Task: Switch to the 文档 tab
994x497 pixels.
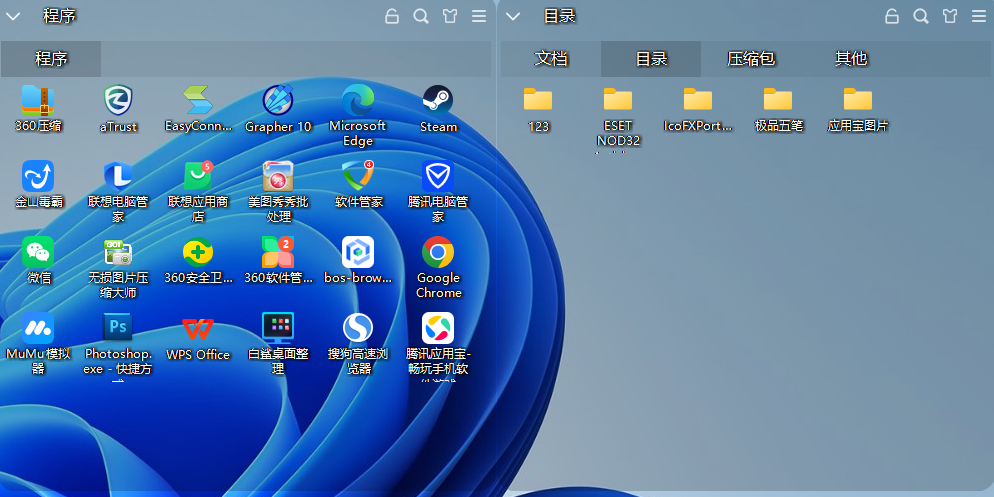Action: 551,59
